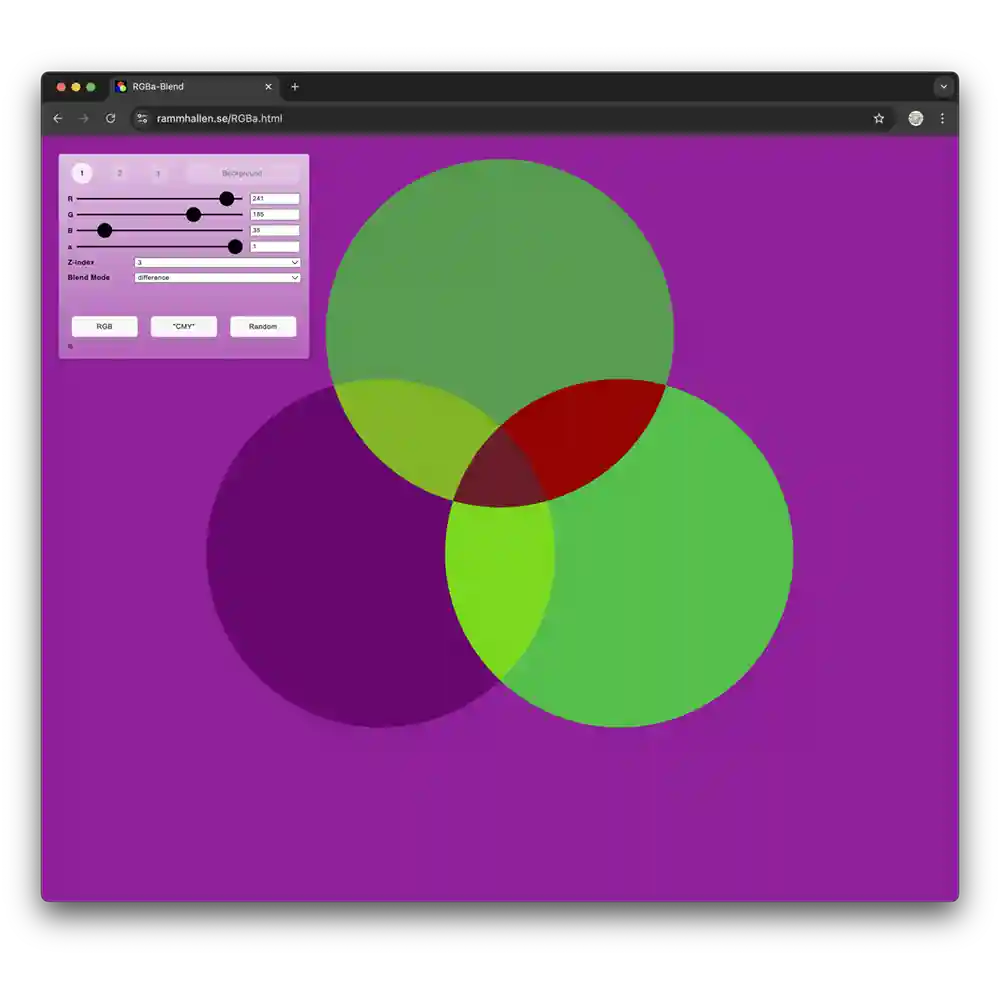This screenshot has height=1000, width=1000.
Task: Select circle 3 in the panel
Action: tap(158, 173)
